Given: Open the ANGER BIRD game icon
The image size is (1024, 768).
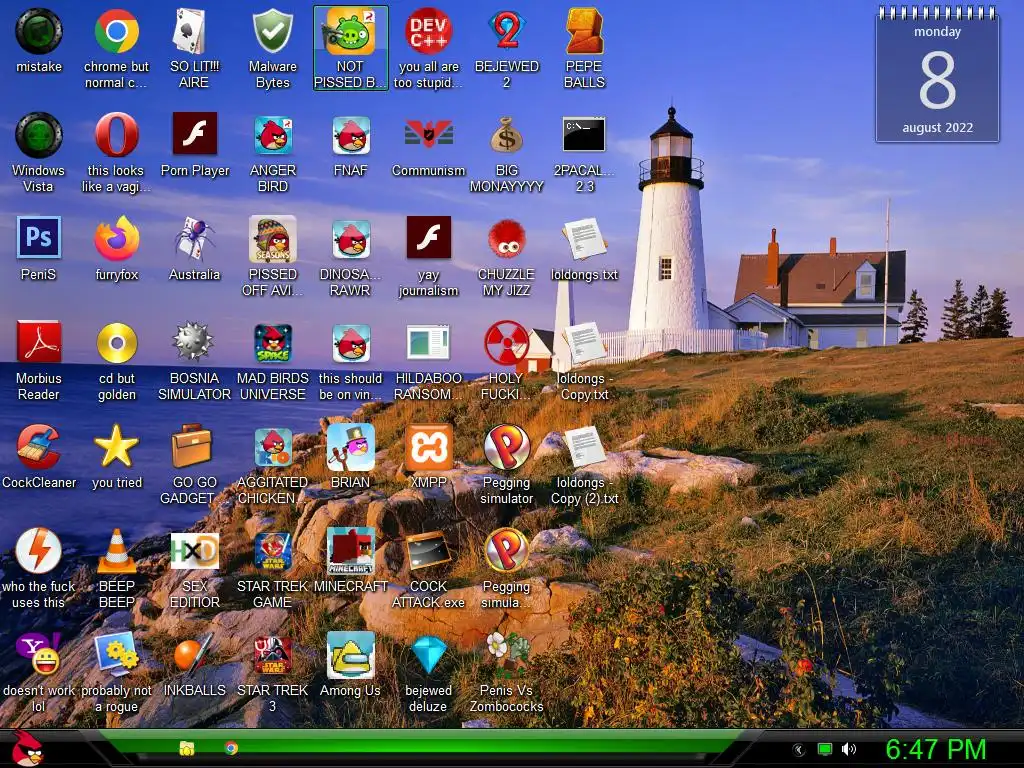Looking at the screenshot, I should (272, 135).
